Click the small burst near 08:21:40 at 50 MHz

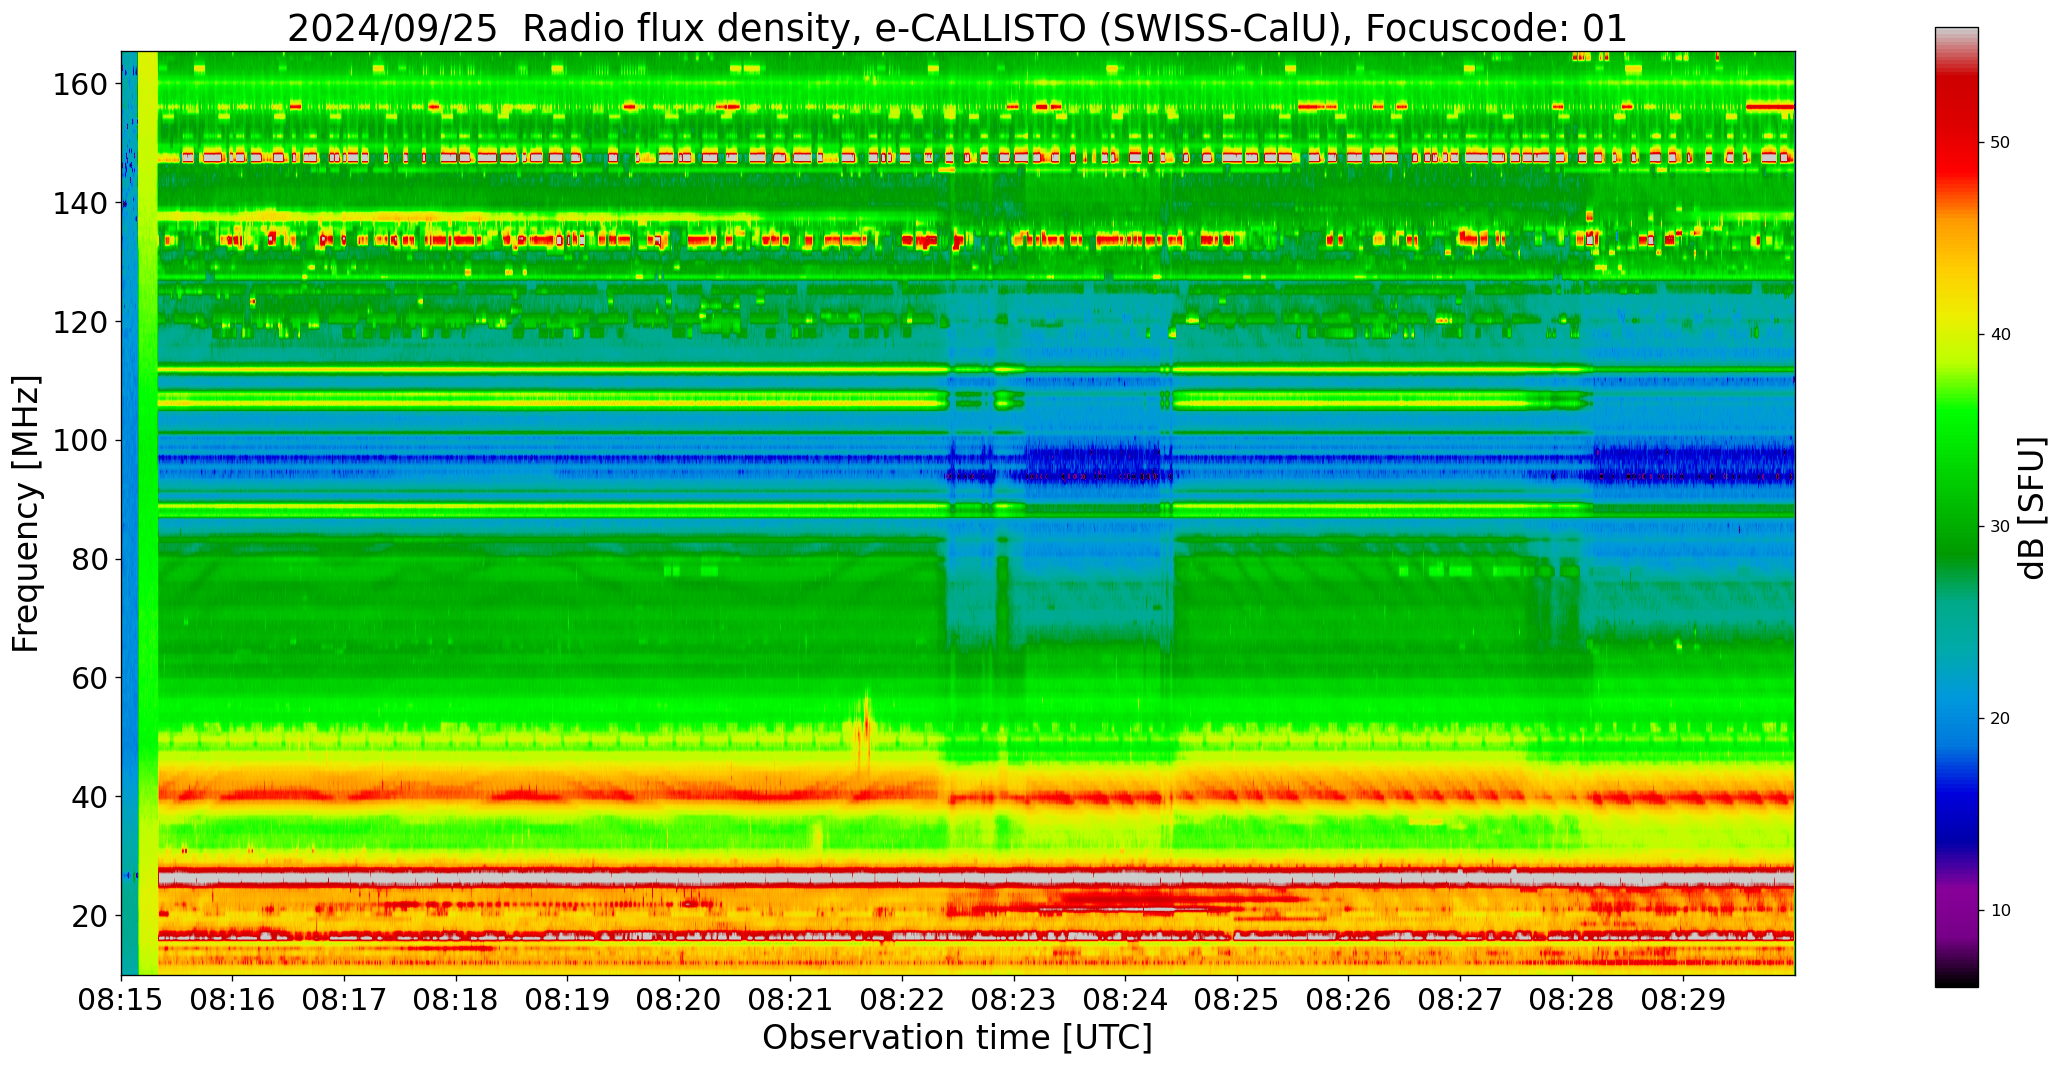tap(864, 732)
